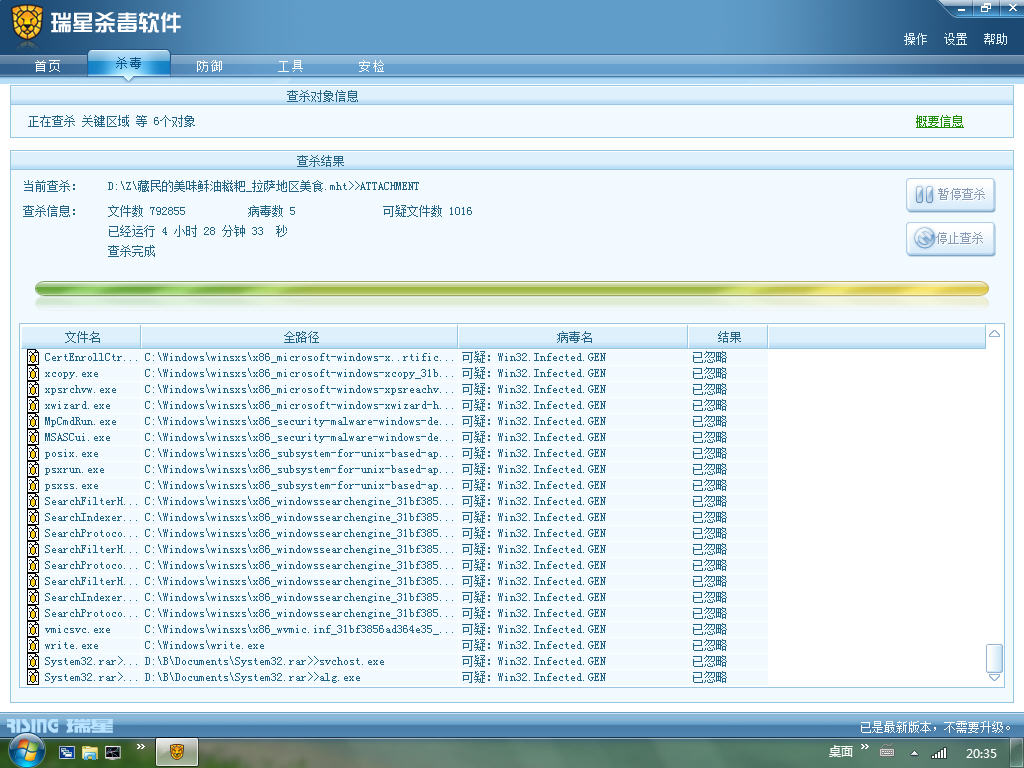The height and width of the screenshot is (768, 1024).
Task: Select the xcopy.exe file name
Action: (x=71, y=374)
